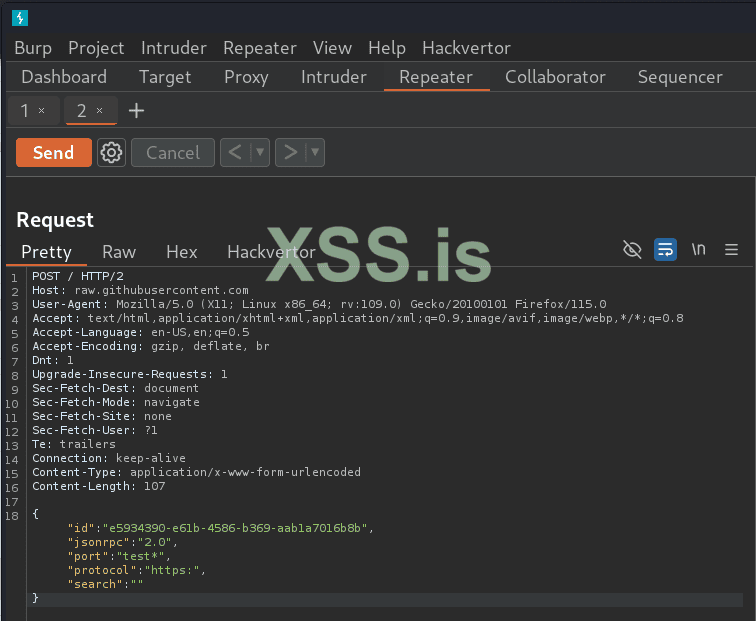Toggle the line wrap icon

coord(665,250)
